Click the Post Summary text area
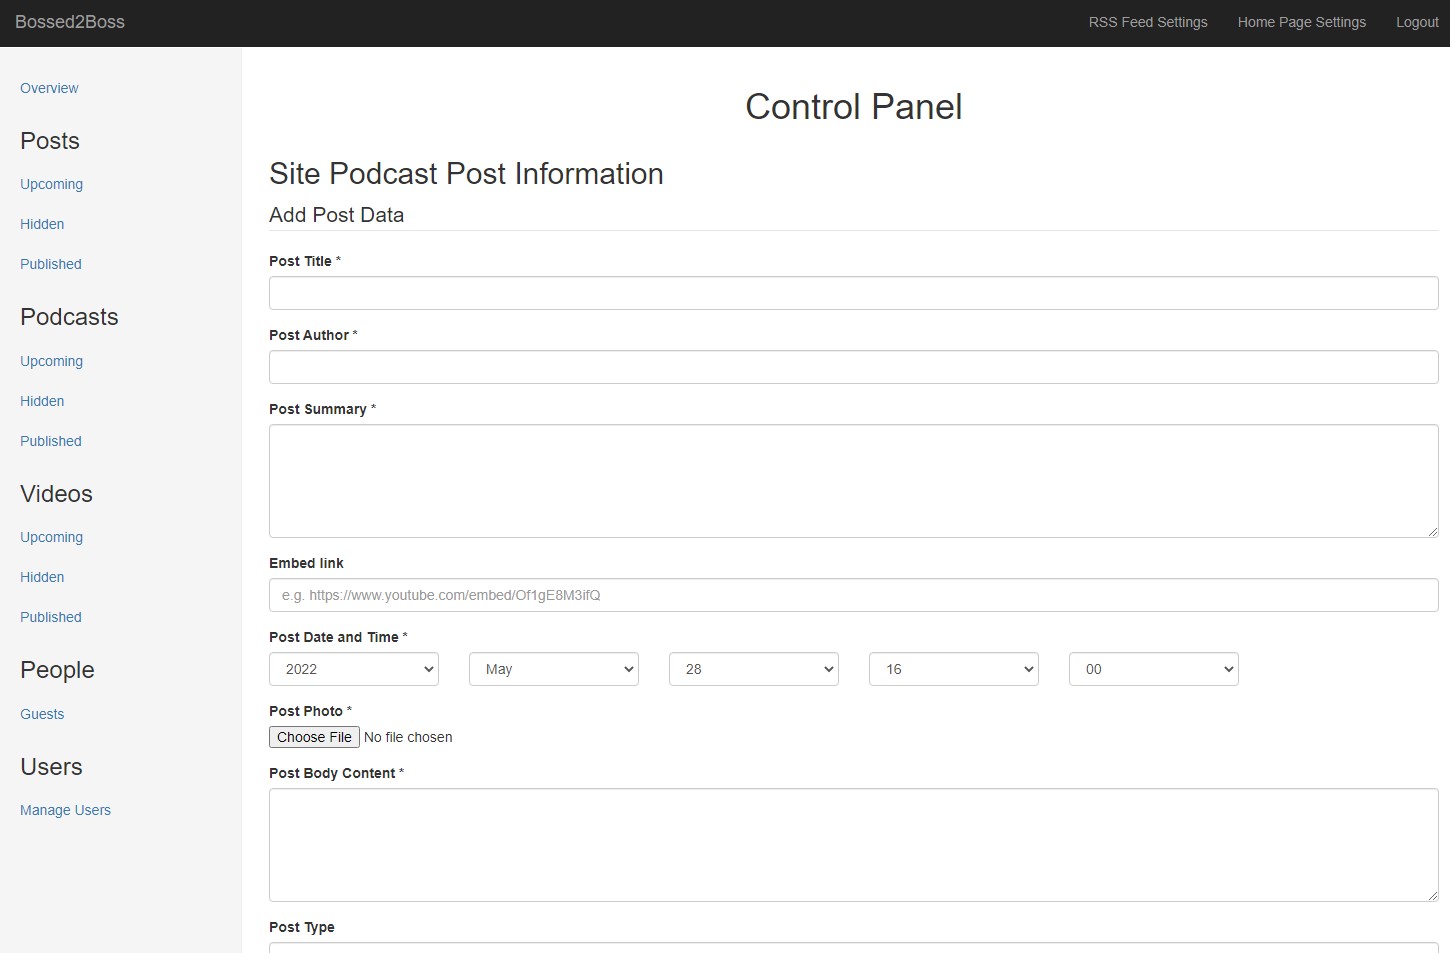The height and width of the screenshot is (953, 1450). click(x=853, y=481)
